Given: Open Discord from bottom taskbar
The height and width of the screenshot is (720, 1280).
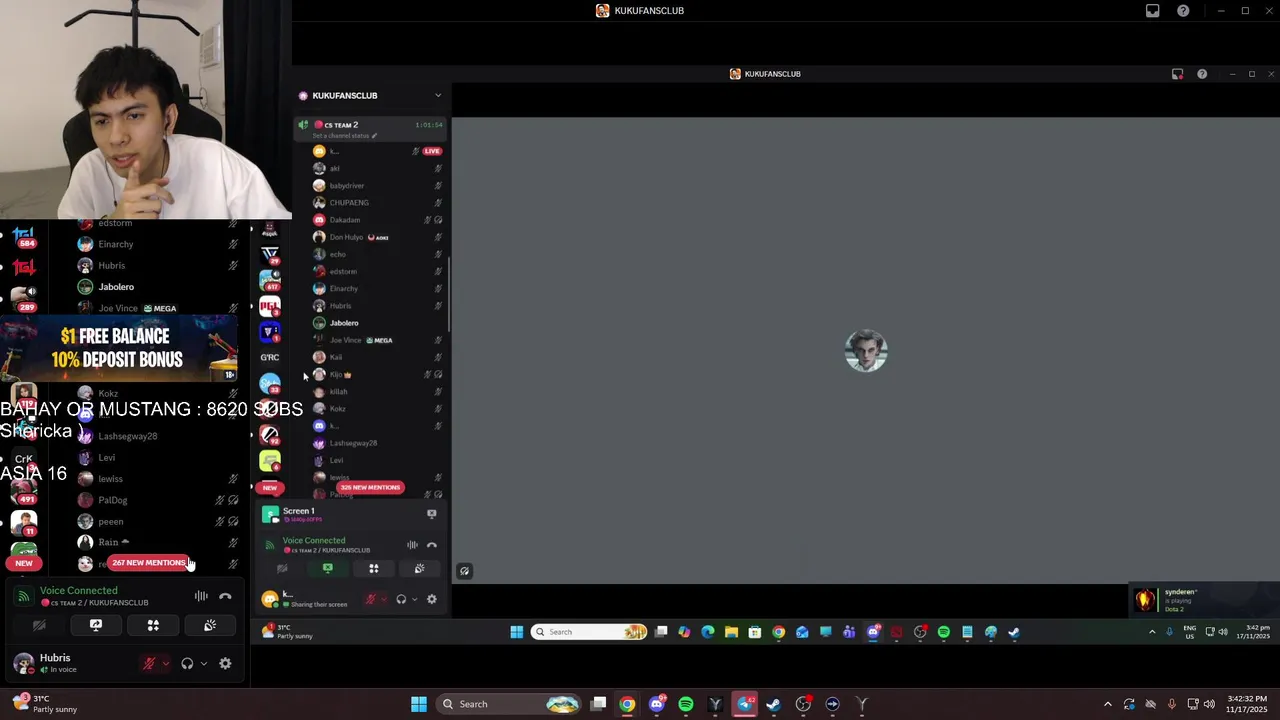Looking at the screenshot, I should tap(657, 704).
